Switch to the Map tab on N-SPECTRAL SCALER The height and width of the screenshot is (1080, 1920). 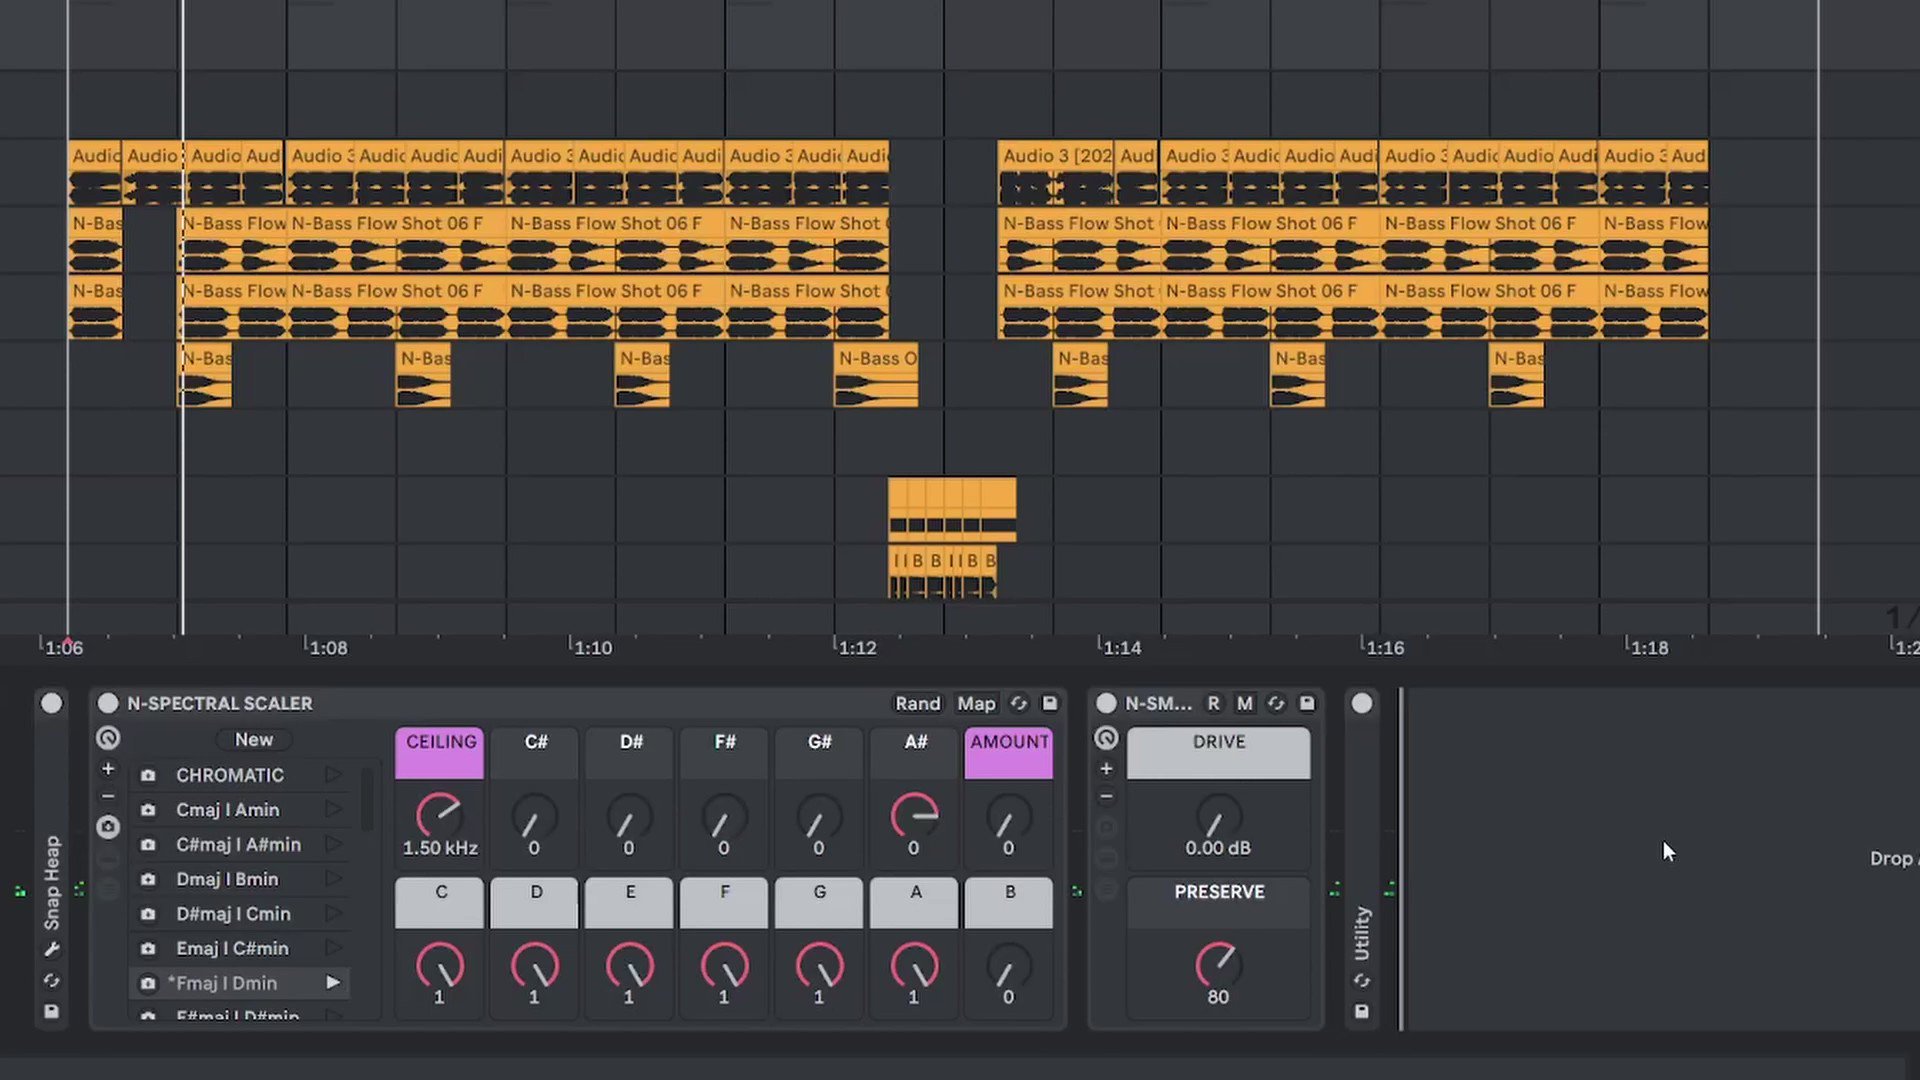point(975,703)
